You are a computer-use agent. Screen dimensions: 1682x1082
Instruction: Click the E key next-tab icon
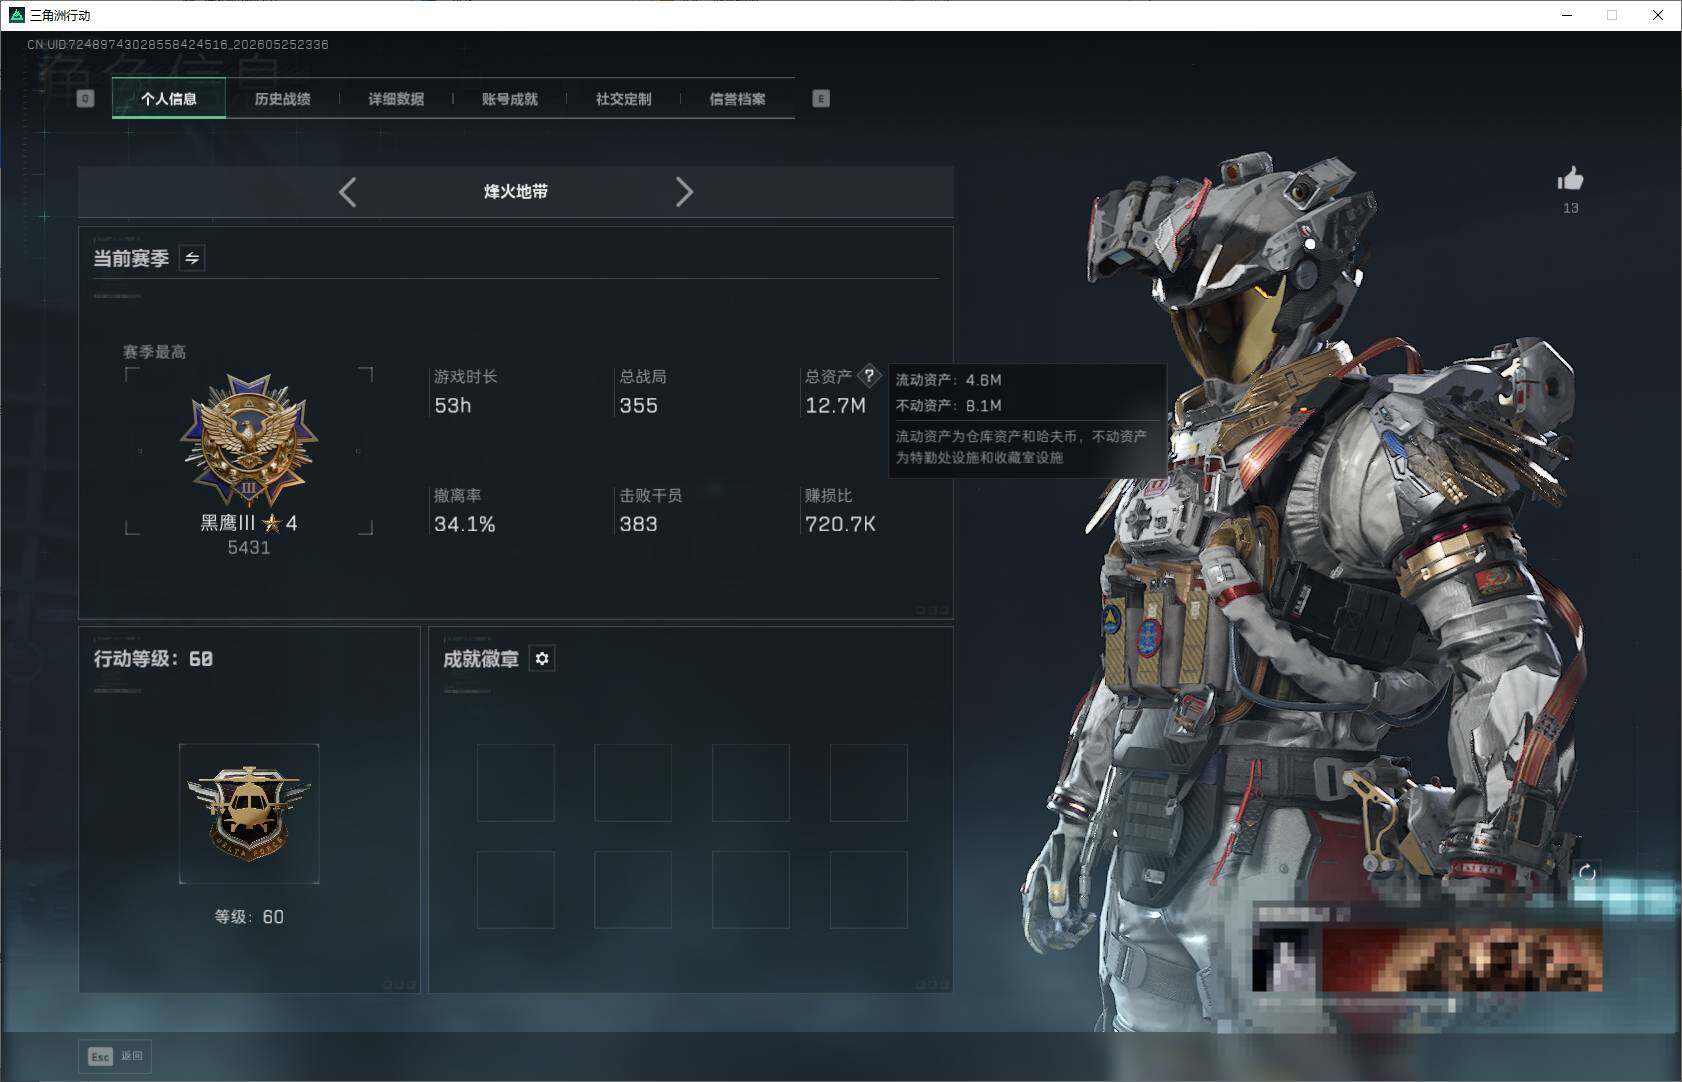coord(821,98)
